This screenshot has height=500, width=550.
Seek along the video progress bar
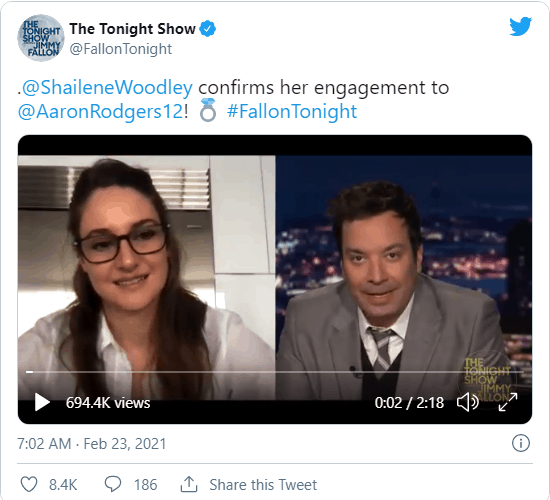[275, 372]
